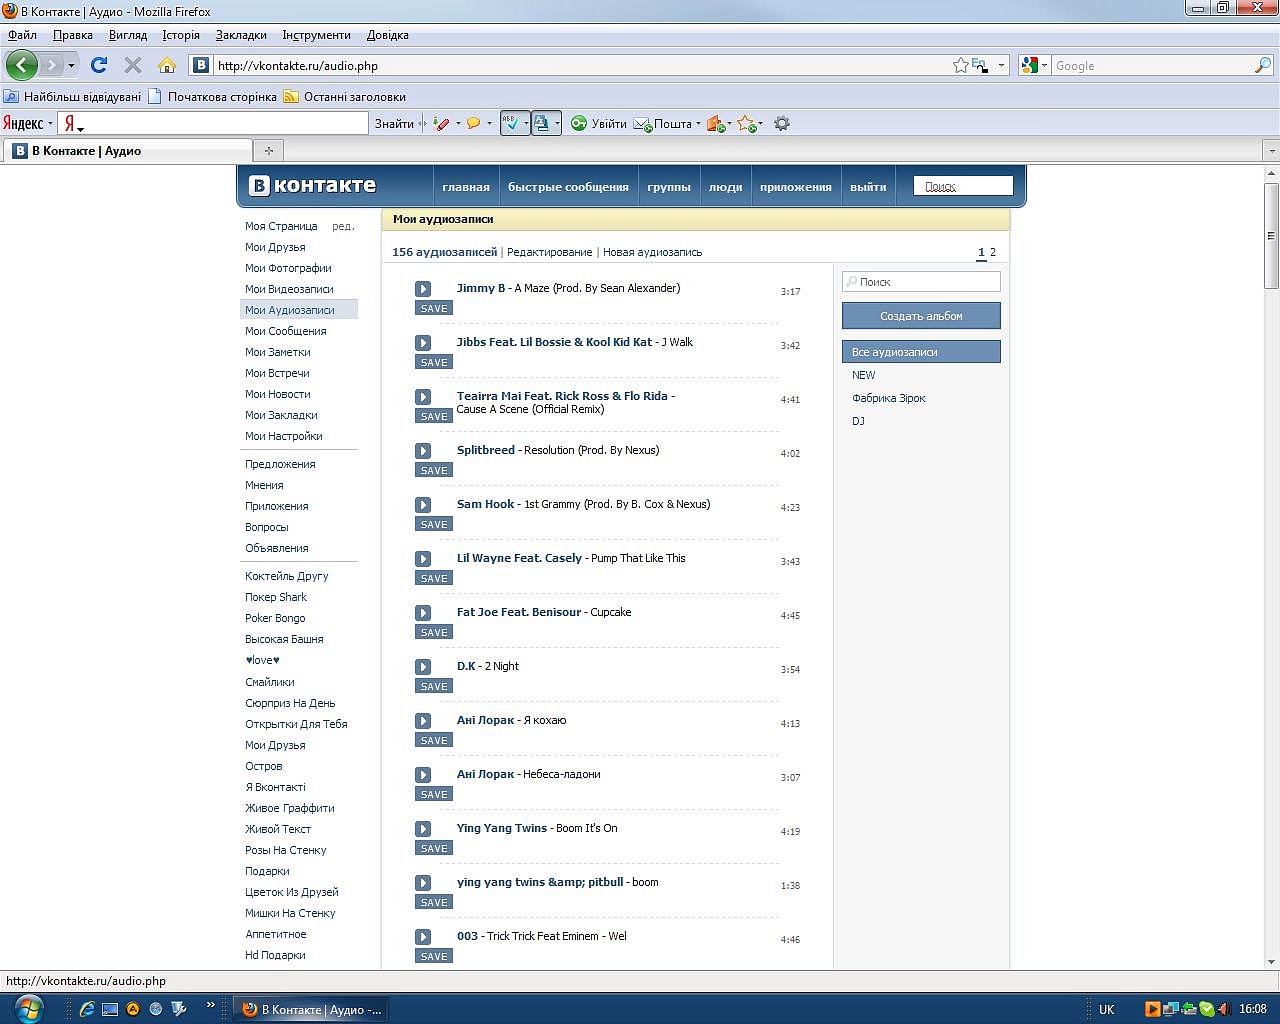The image size is (1280, 1024).
Task: Play the Jimmy B A Maze track
Action: click(x=423, y=289)
